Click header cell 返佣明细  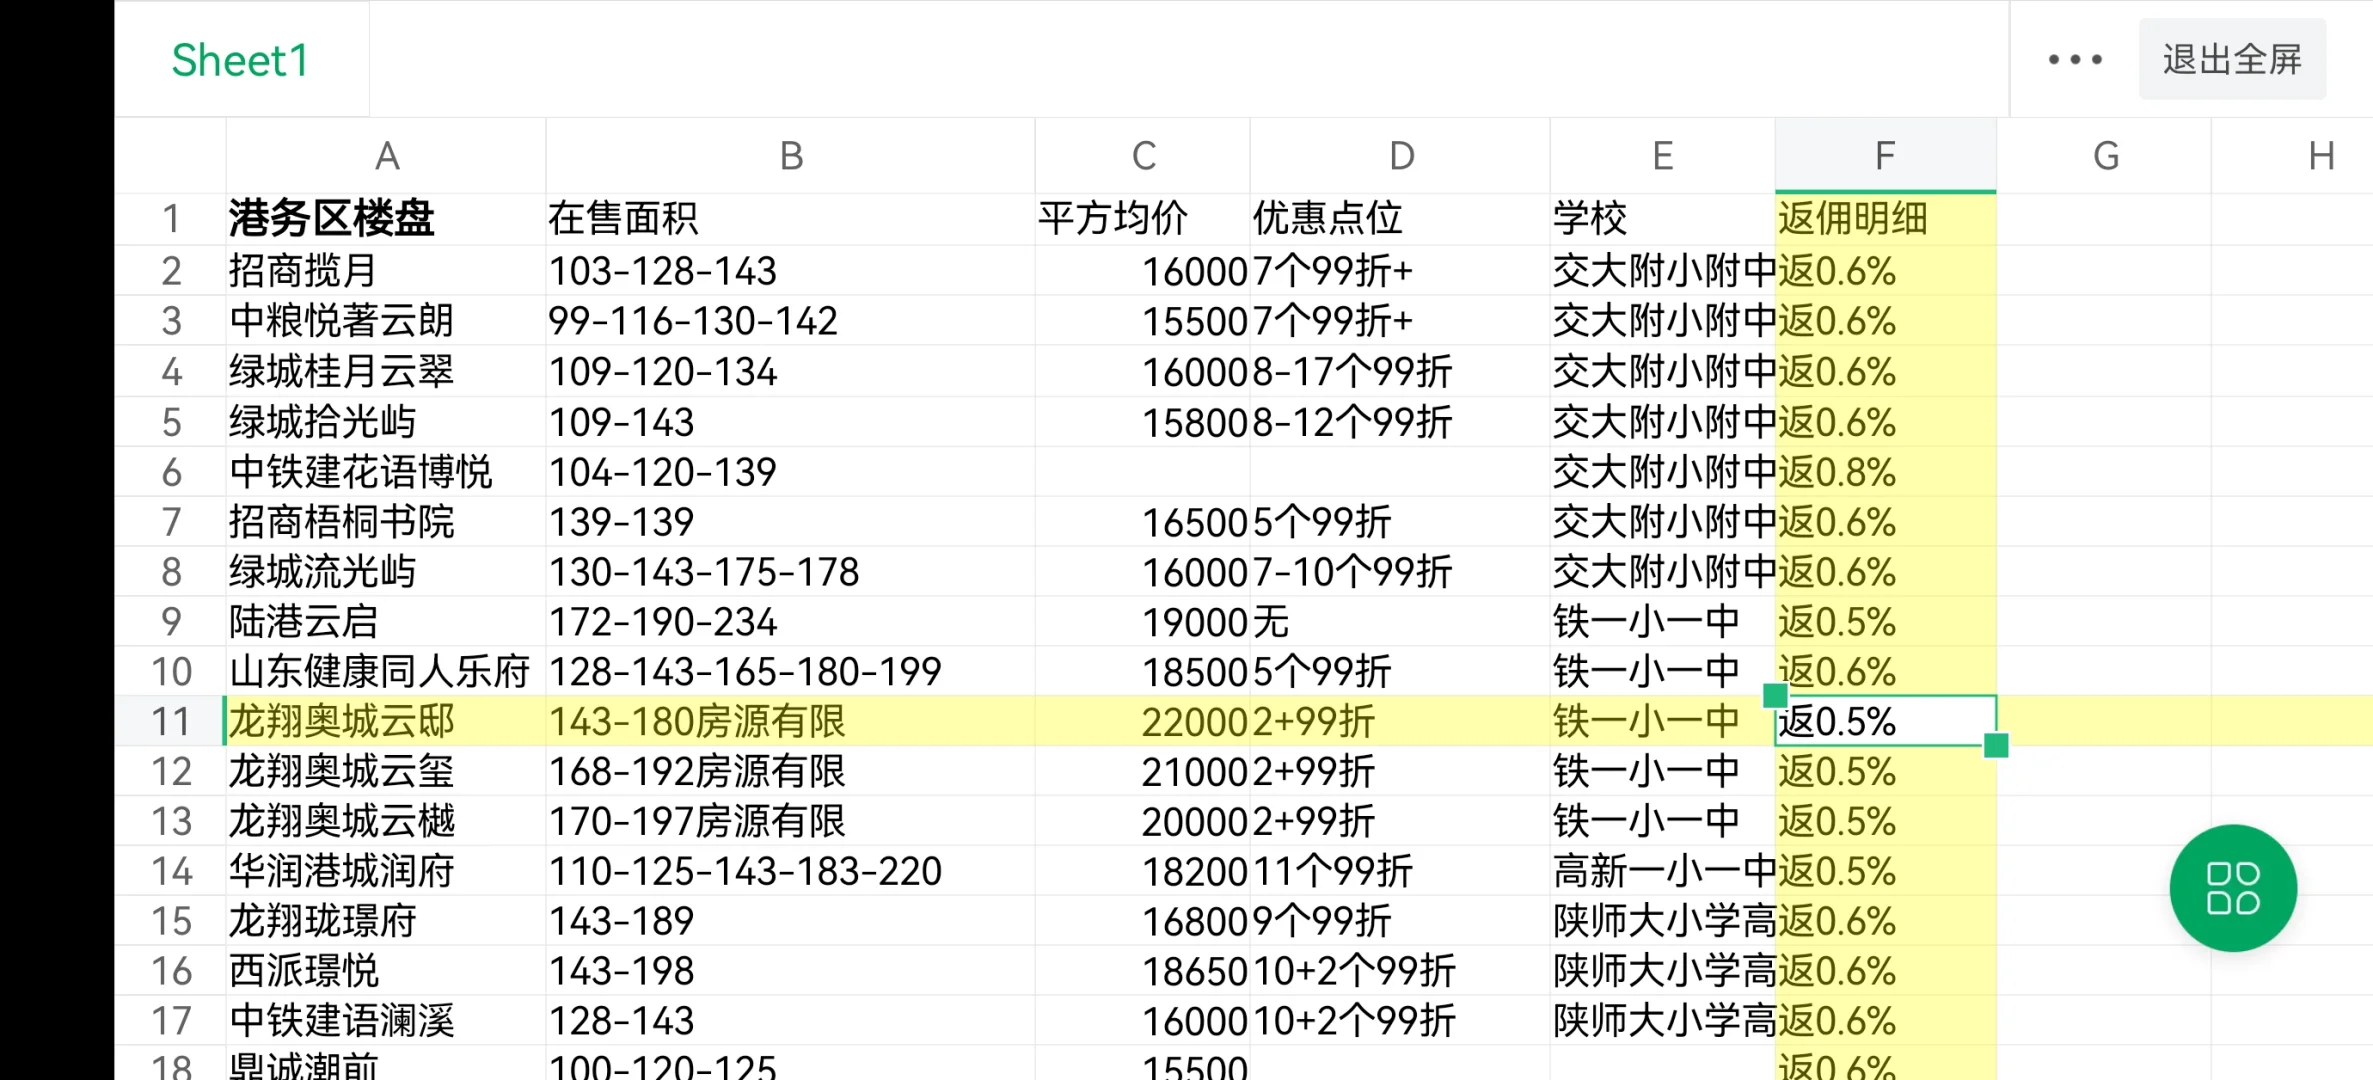tap(1885, 219)
